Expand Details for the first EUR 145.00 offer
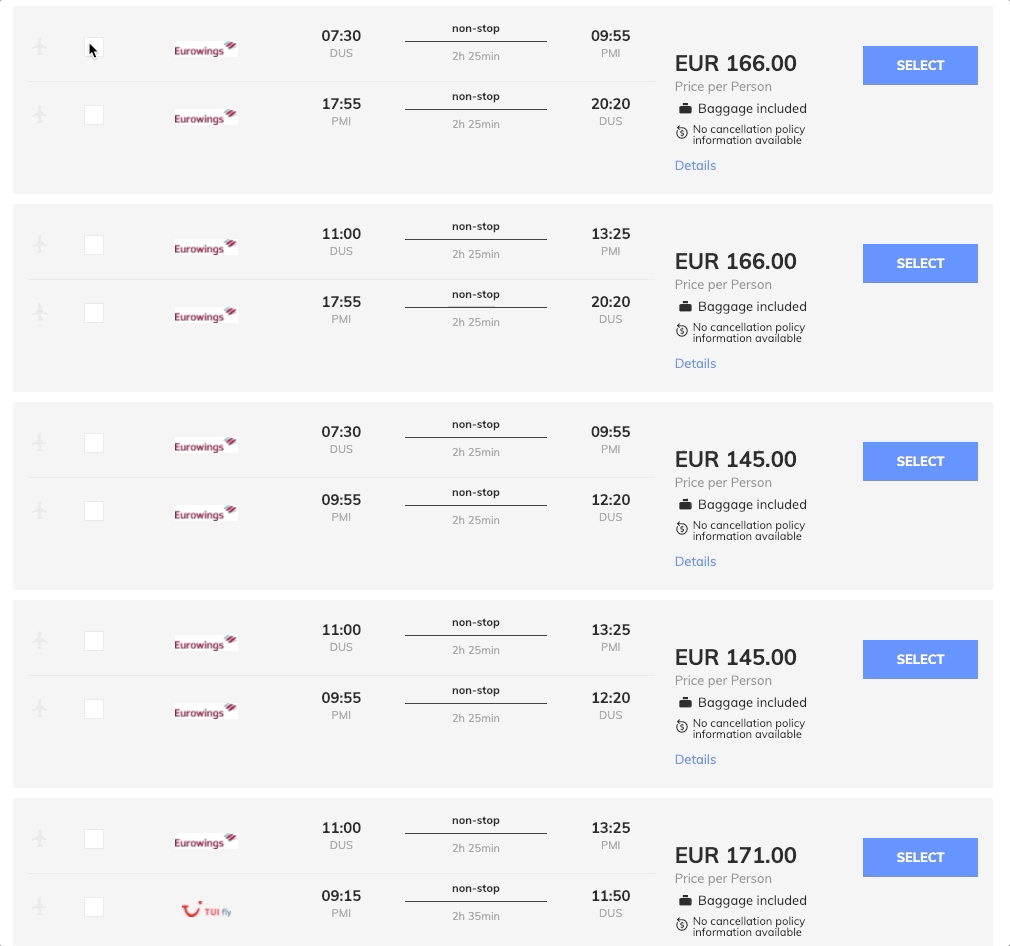Image resolution: width=1010 pixels, height=946 pixels. tap(695, 562)
